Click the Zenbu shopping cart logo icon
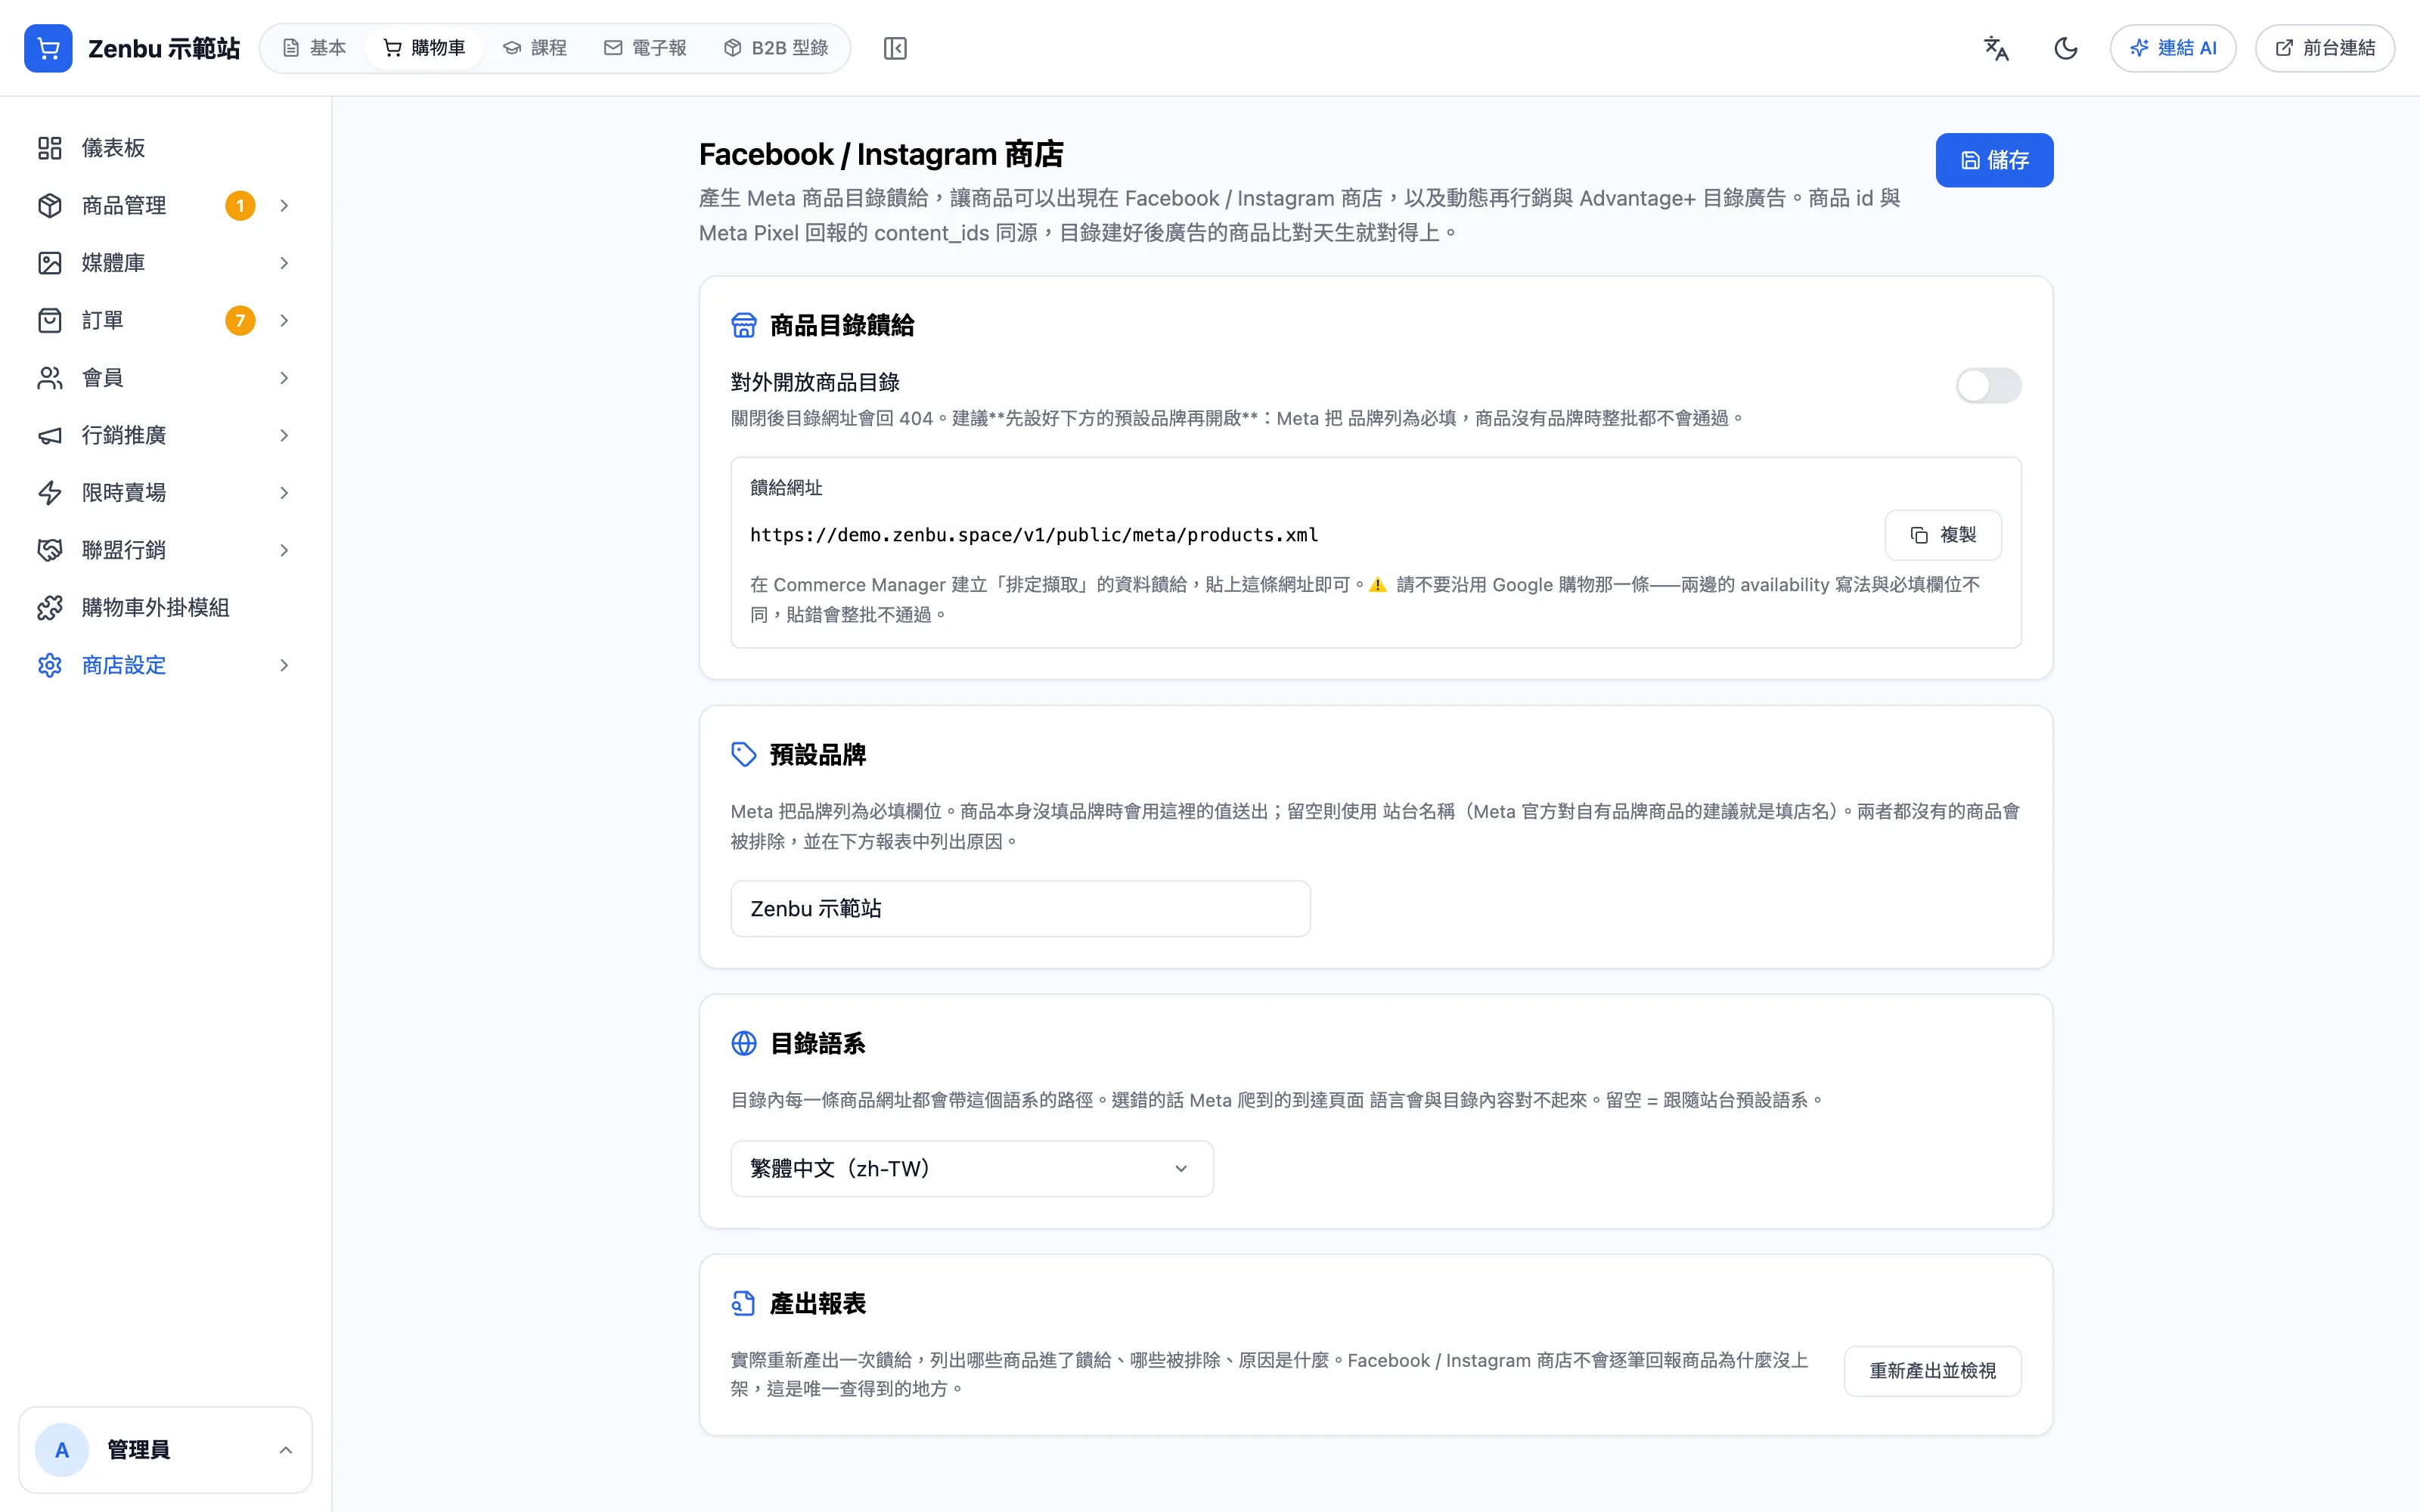Screen dimensions: 2420x1512 tap(48, 48)
